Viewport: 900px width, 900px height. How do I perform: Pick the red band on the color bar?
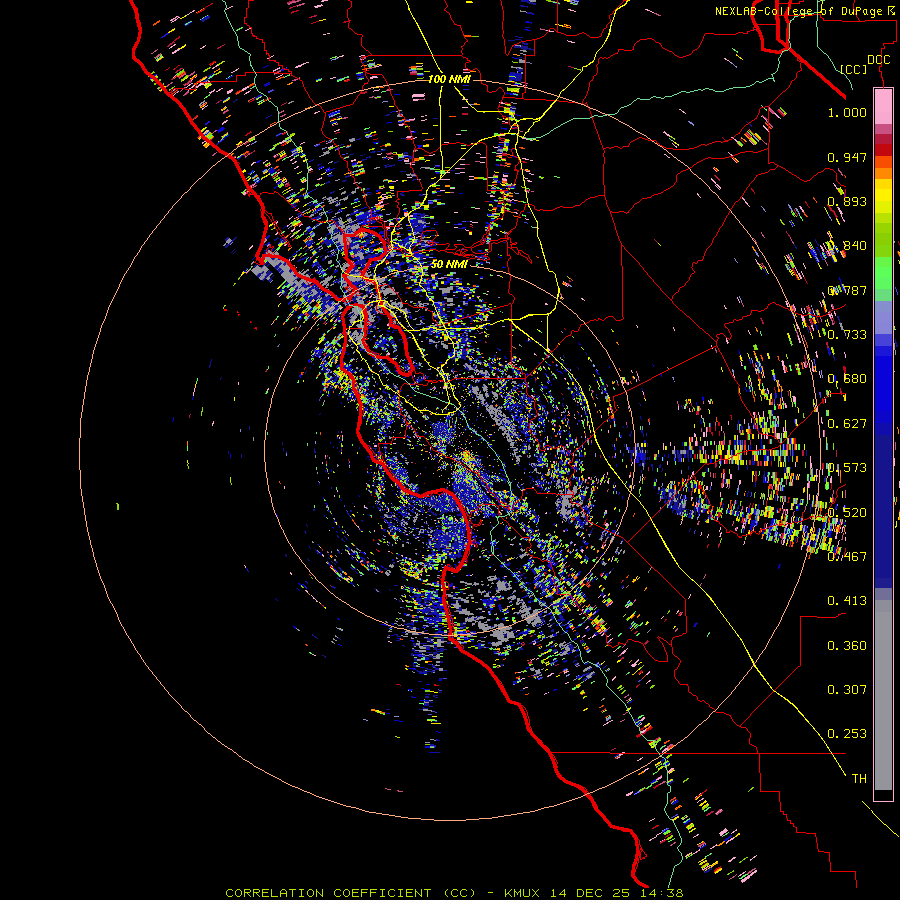click(883, 149)
